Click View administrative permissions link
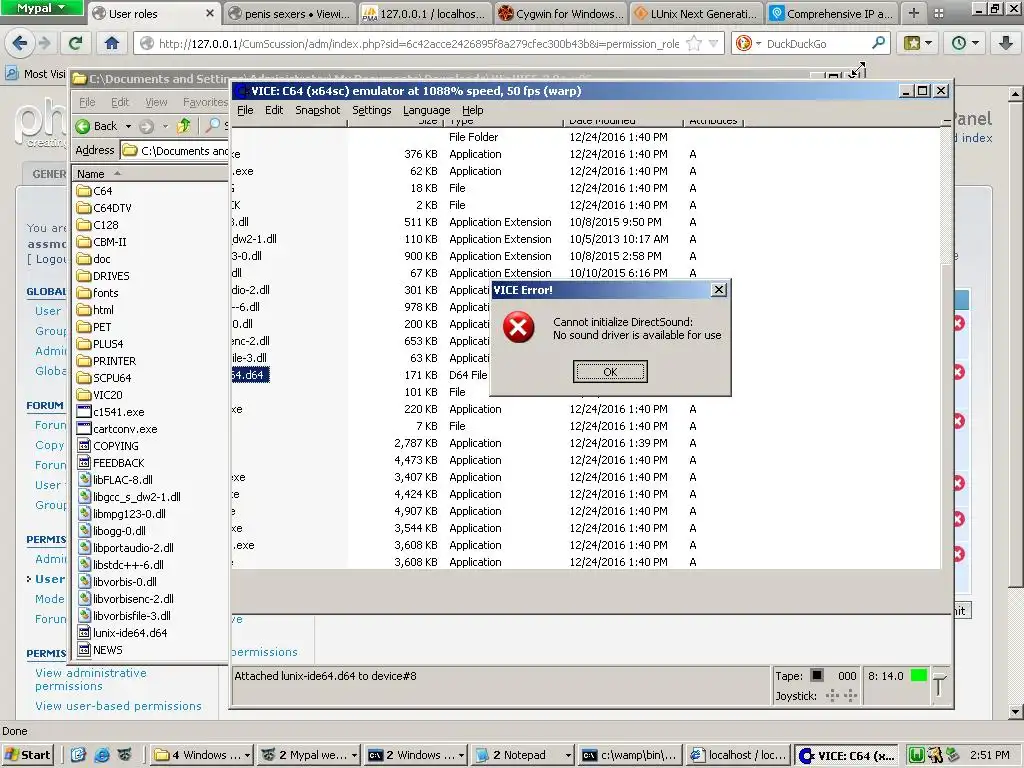The height and width of the screenshot is (768, 1024). pos(91,679)
